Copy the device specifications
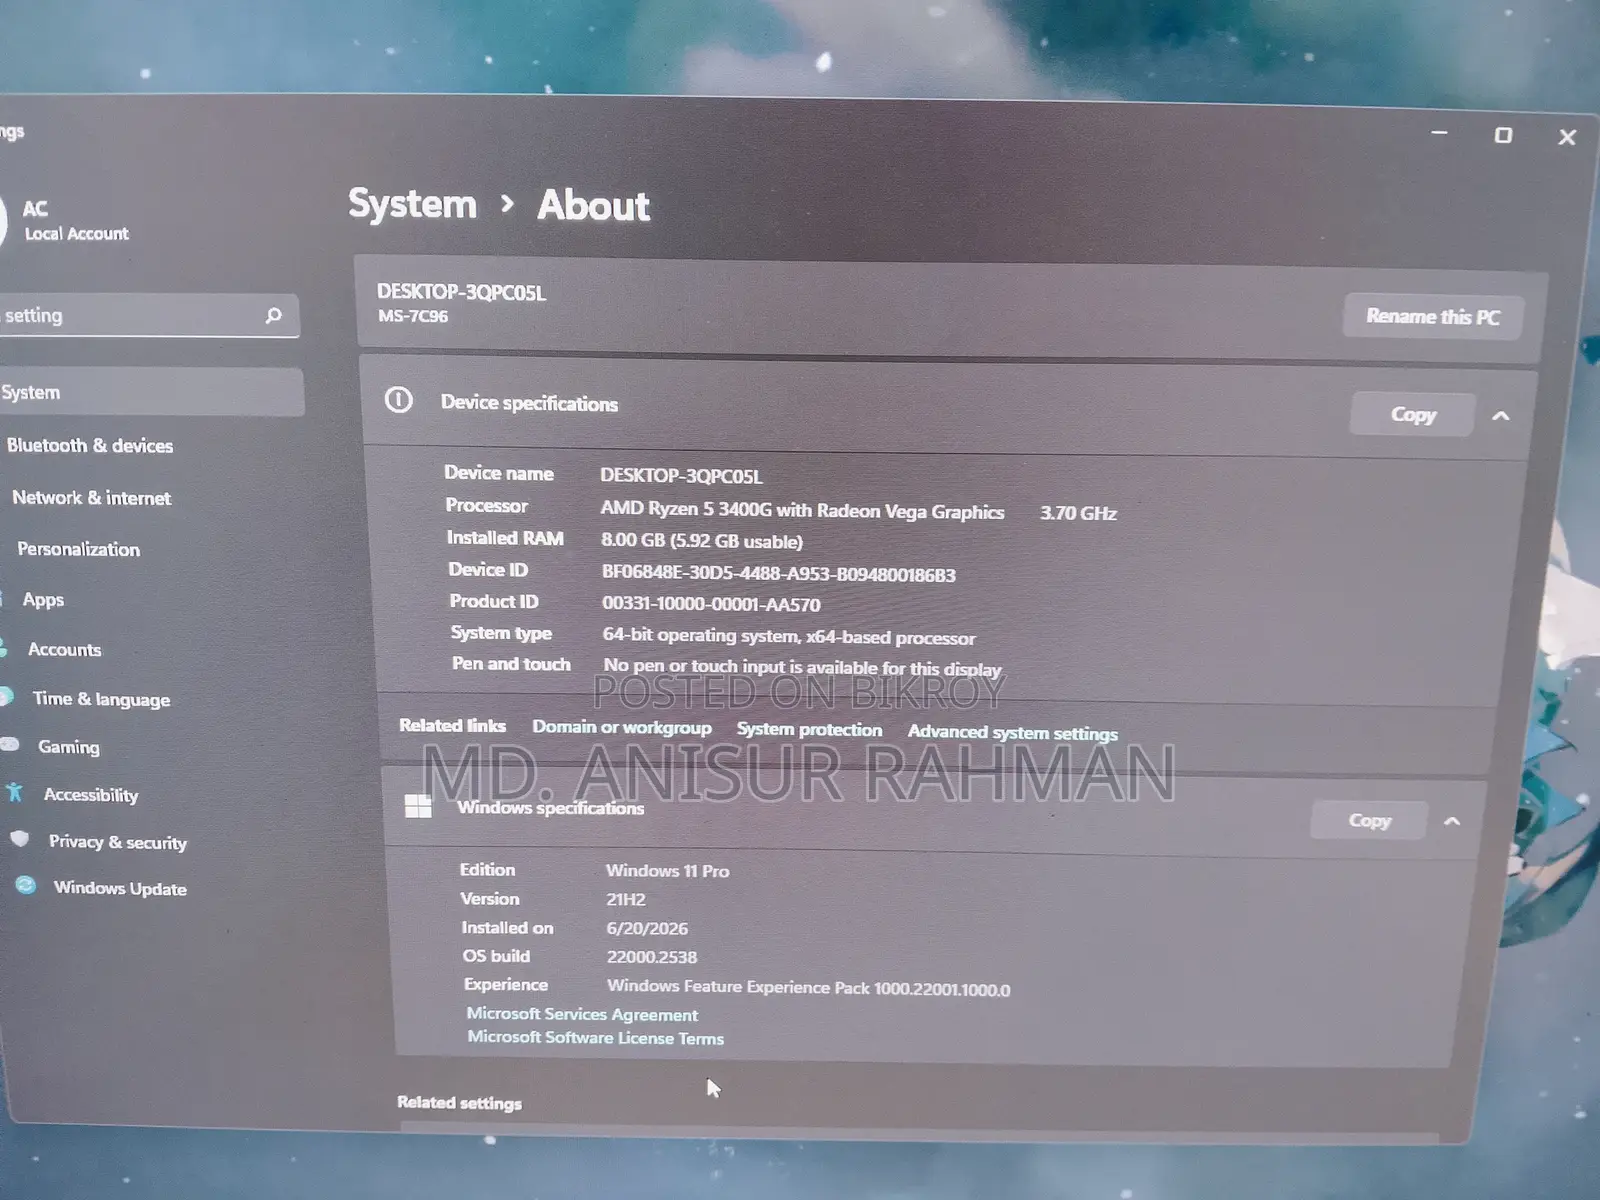Viewport: 1600px width, 1200px height. (x=1412, y=414)
